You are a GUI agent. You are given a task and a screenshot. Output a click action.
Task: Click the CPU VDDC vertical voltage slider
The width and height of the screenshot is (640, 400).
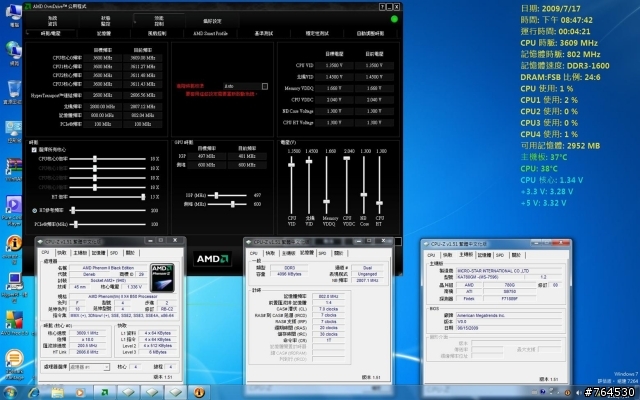[x=347, y=158]
